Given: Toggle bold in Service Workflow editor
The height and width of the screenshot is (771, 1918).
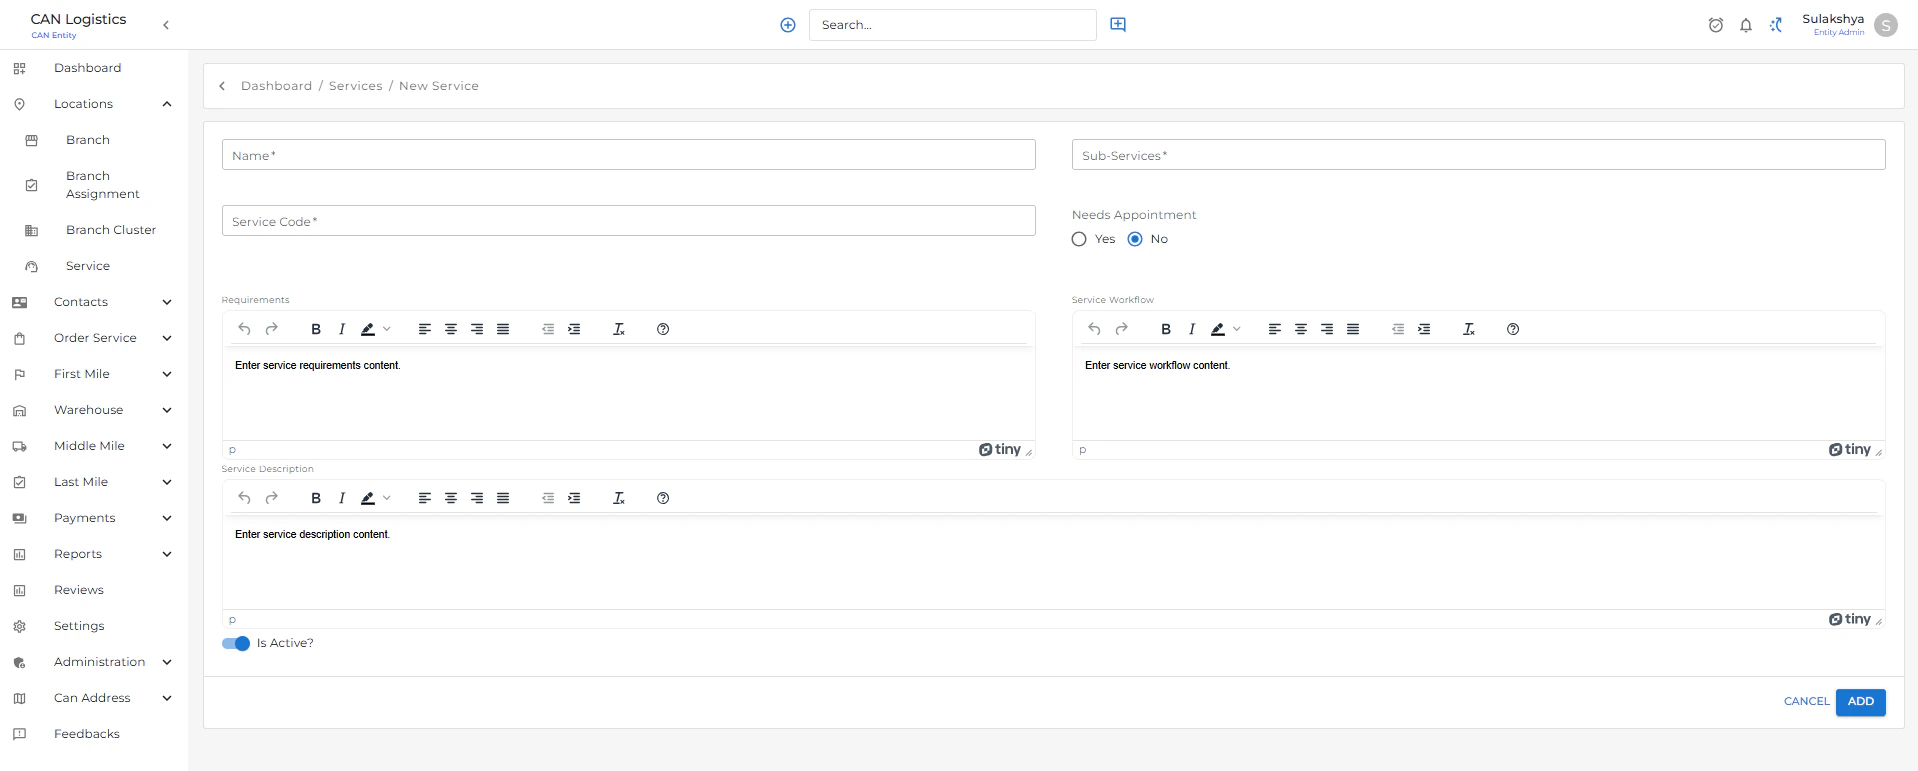Looking at the screenshot, I should coord(1166,329).
